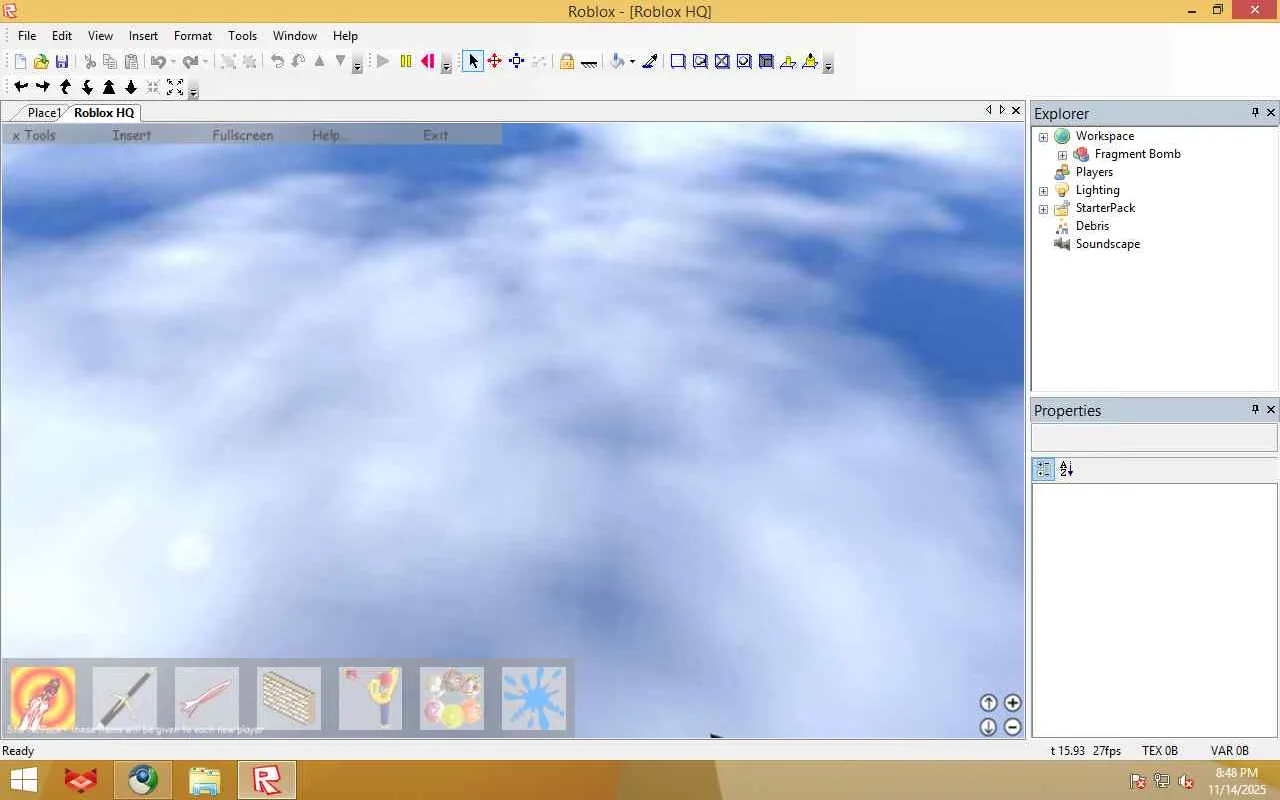Click the black right-arrow camera icon
1280x800 pixels.
pyautogui.click(x=43, y=88)
